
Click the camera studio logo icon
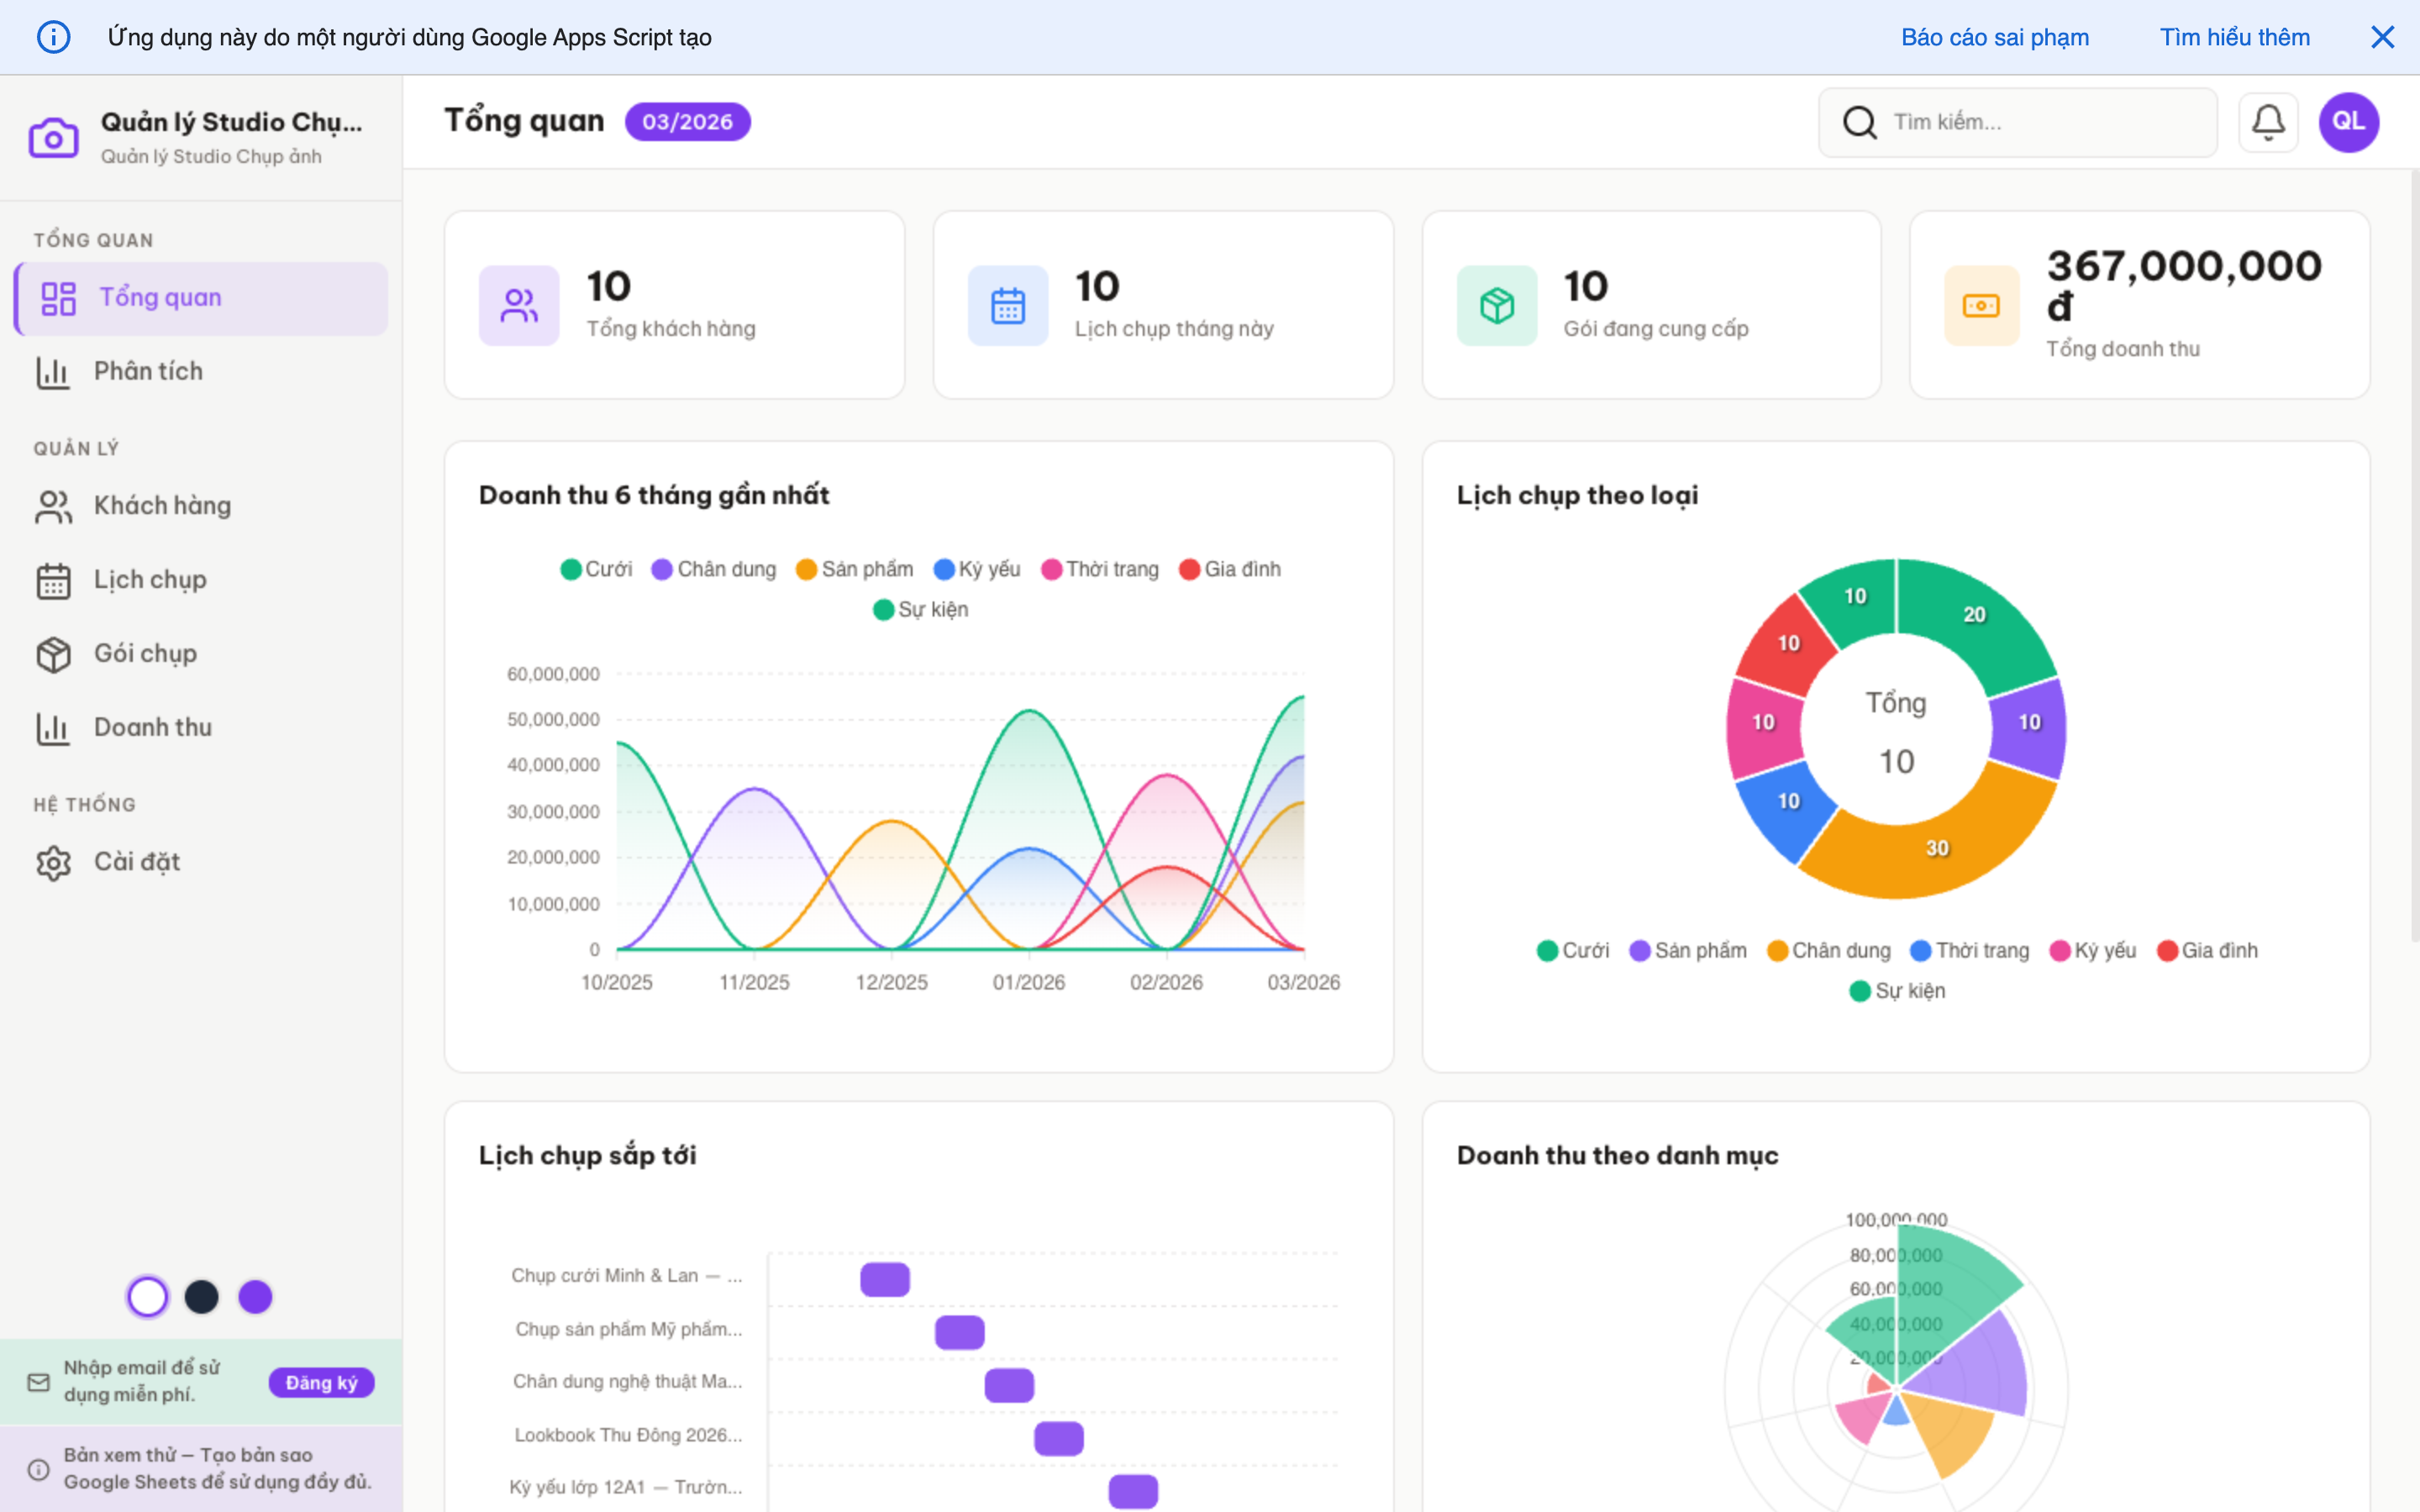53,138
